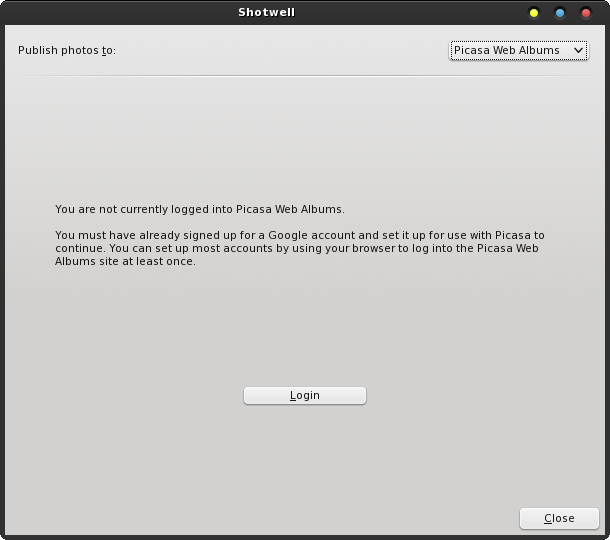Click the Login button
This screenshot has width=610, height=540.
click(x=305, y=395)
